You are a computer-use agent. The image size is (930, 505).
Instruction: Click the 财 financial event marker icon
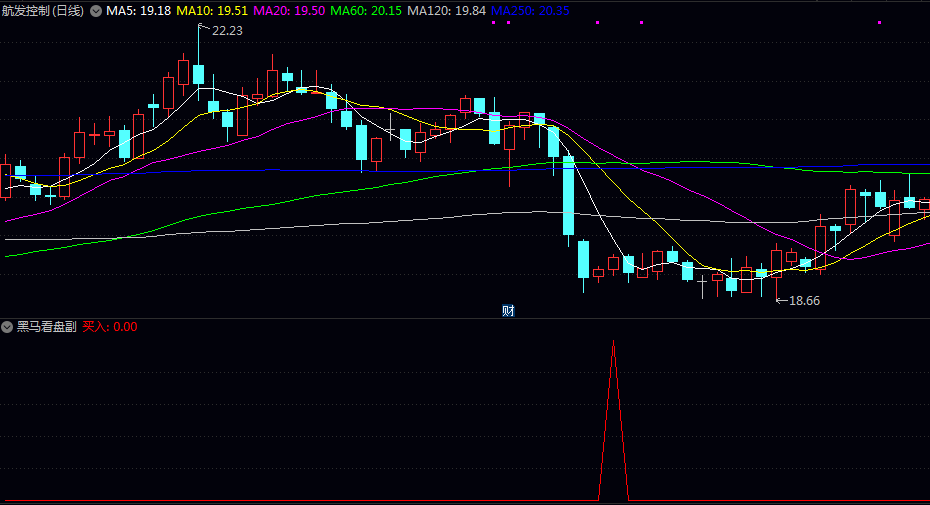click(x=508, y=310)
